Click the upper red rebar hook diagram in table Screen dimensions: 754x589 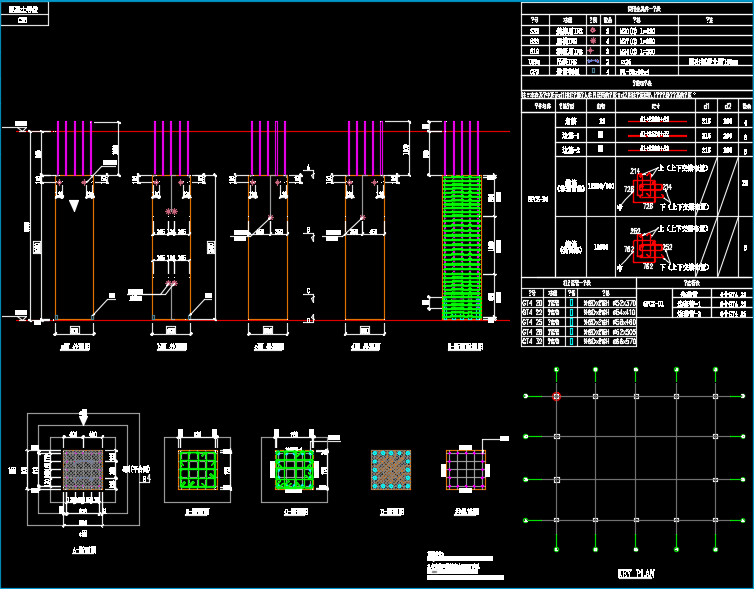click(x=645, y=188)
